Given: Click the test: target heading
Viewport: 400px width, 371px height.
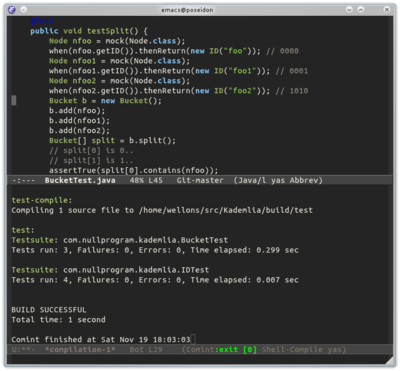Looking at the screenshot, I should (23, 230).
